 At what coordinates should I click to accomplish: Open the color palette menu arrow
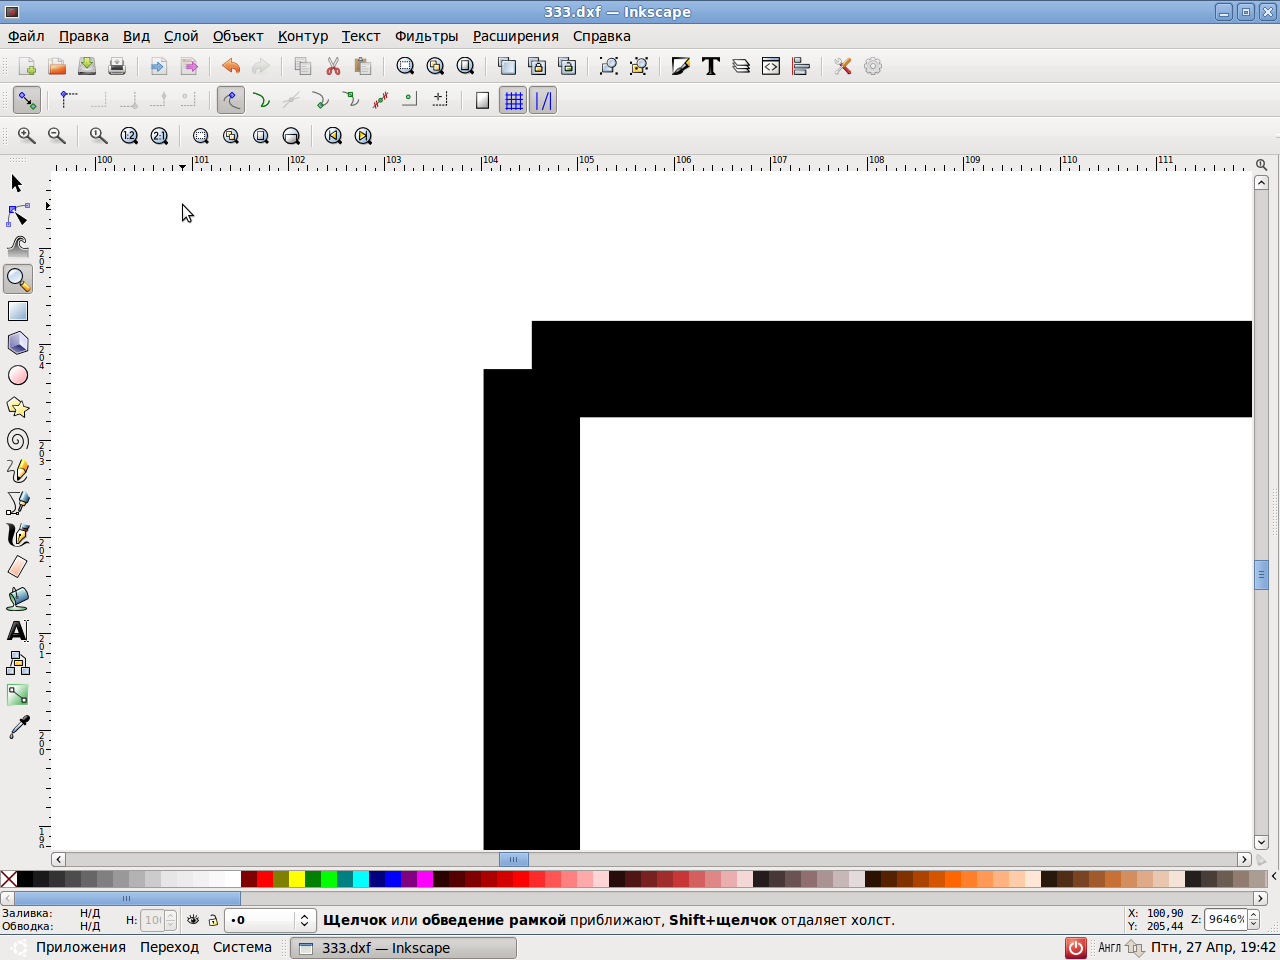1273,878
